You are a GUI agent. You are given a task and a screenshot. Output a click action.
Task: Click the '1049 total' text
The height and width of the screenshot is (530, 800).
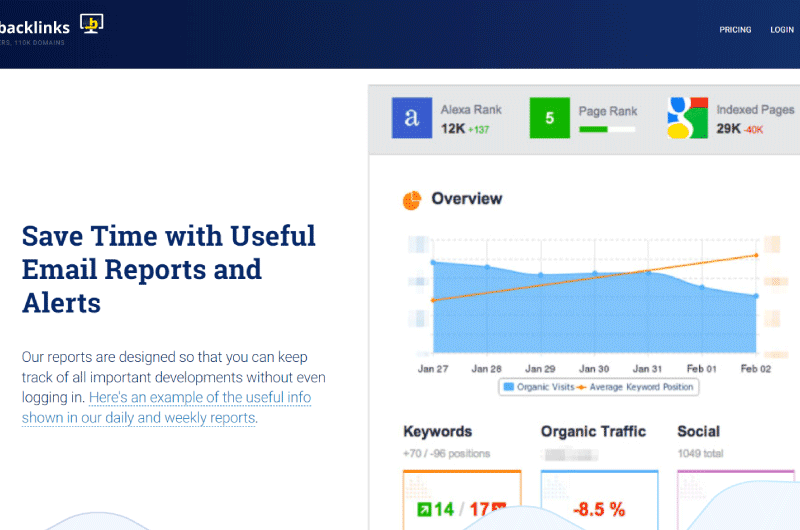(x=700, y=453)
